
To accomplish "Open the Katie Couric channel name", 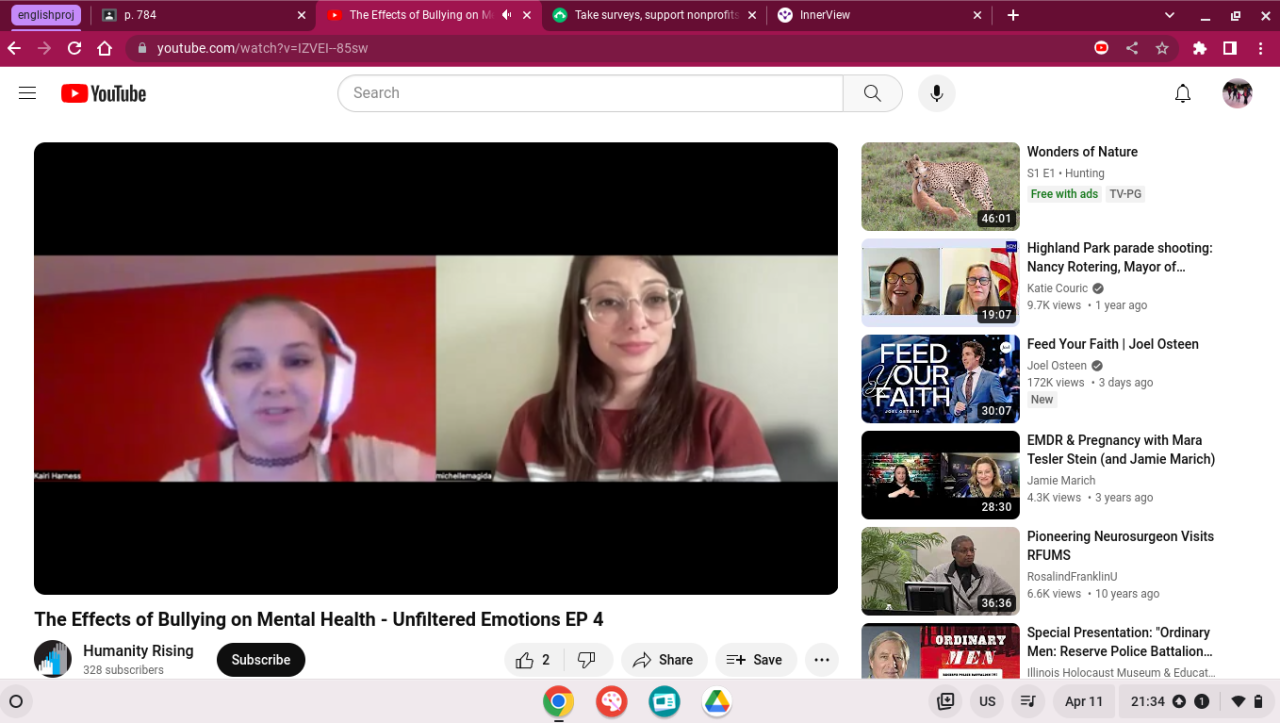I will (1057, 288).
